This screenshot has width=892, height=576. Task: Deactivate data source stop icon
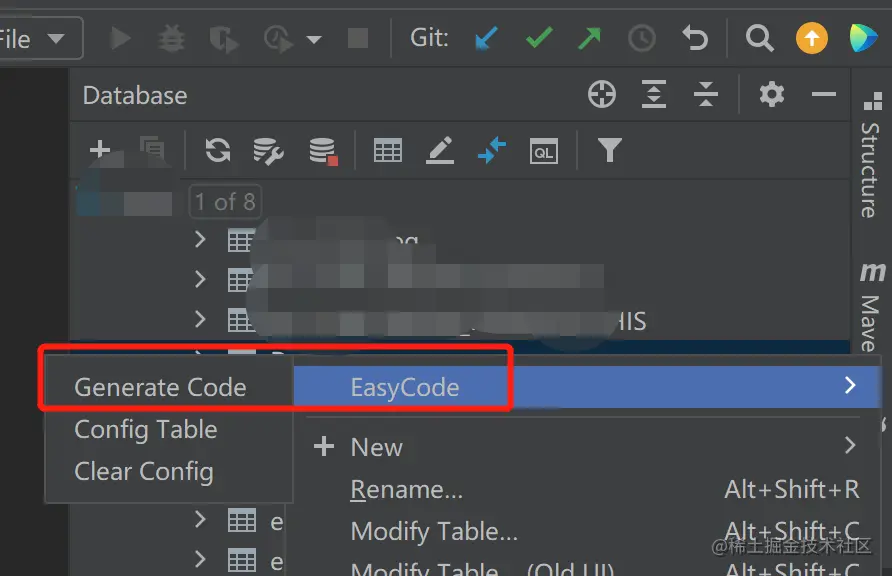pyautogui.click(x=323, y=151)
